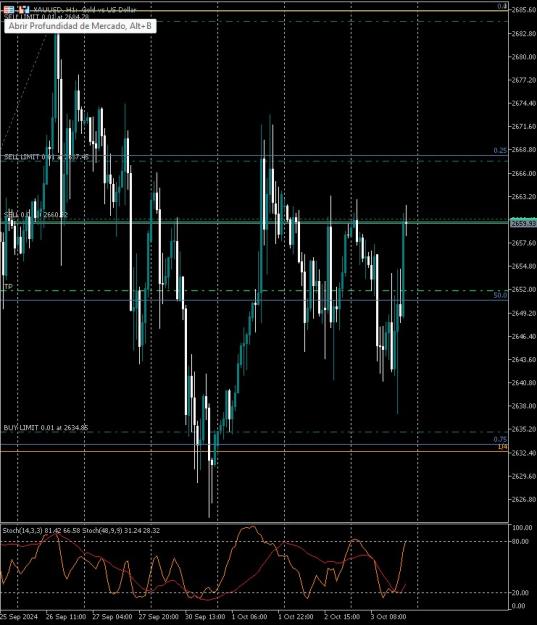Click the stochastic 80.00 level value
The height and width of the screenshot is (625, 537).
[x=521, y=541]
